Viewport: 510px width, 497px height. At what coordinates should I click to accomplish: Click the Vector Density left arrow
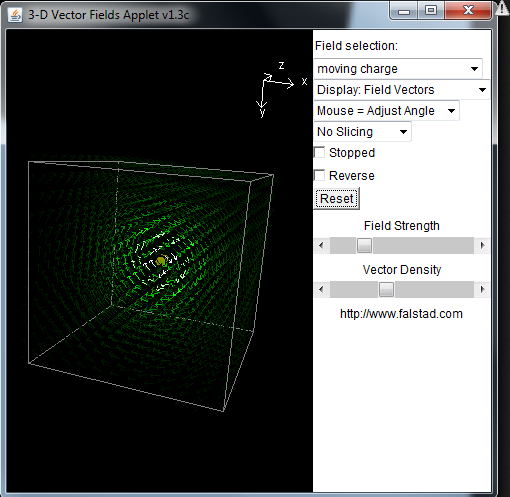pyautogui.click(x=322, y=289)
